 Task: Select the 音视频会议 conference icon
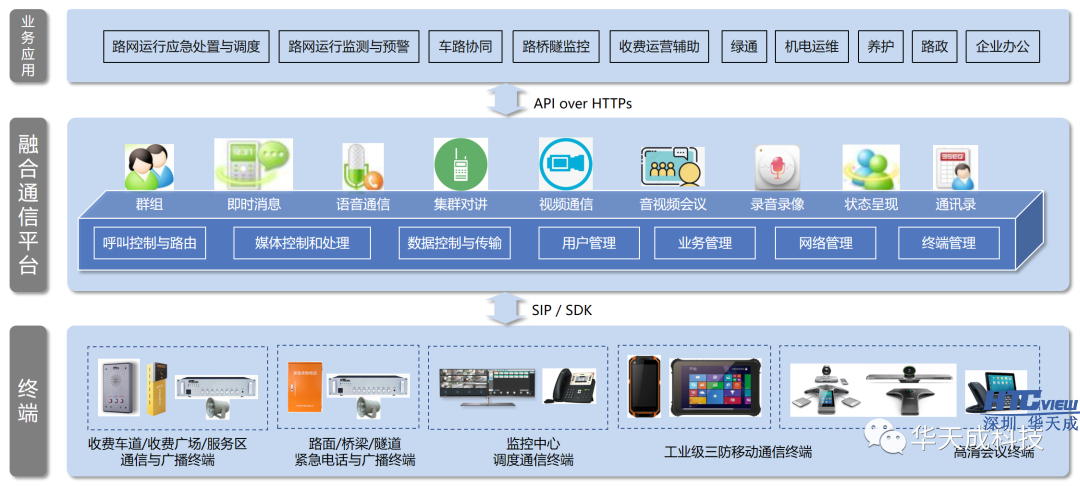click(x=672, y=166)
